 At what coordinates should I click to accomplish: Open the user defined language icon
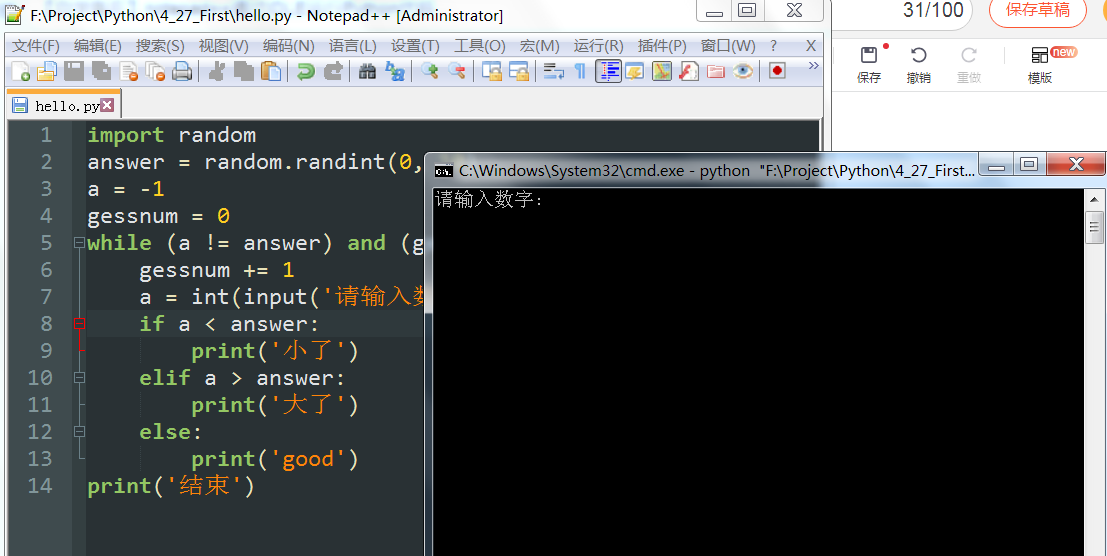coord(634,71)
